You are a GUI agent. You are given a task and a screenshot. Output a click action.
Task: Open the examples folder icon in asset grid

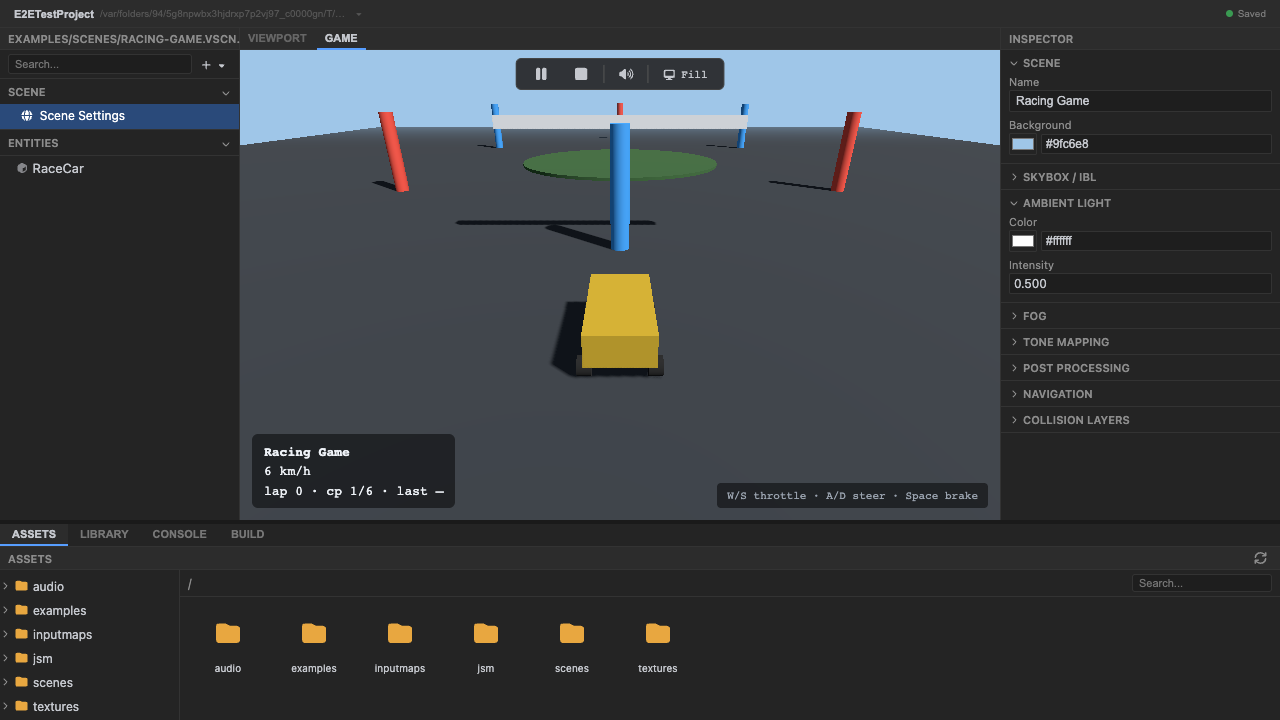click(x=314, y=633)
